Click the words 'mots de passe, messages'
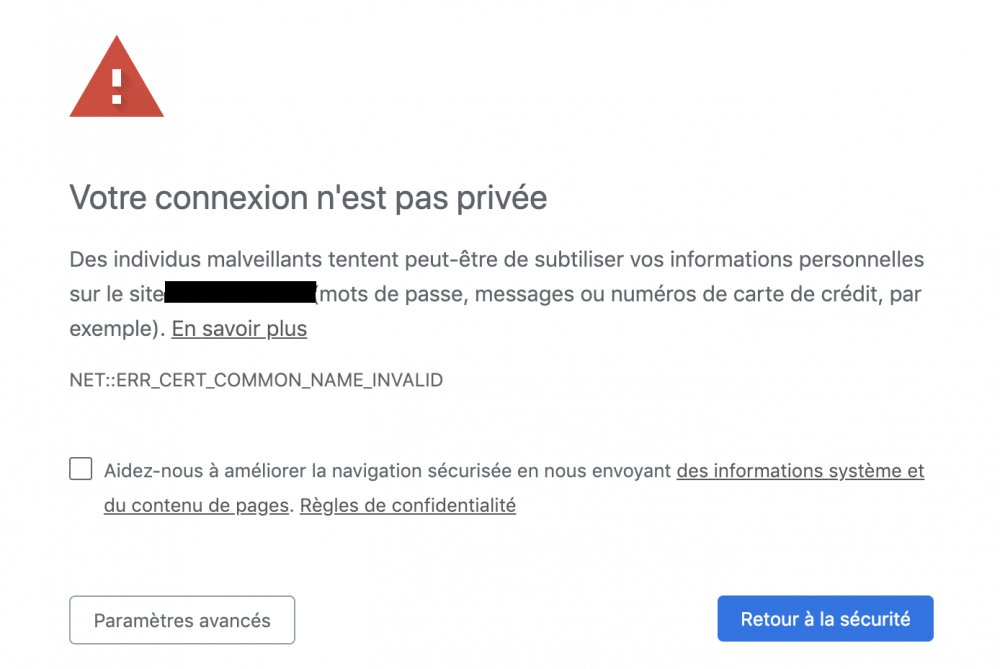The image size is (1000, 669). [x=447, y=294]
